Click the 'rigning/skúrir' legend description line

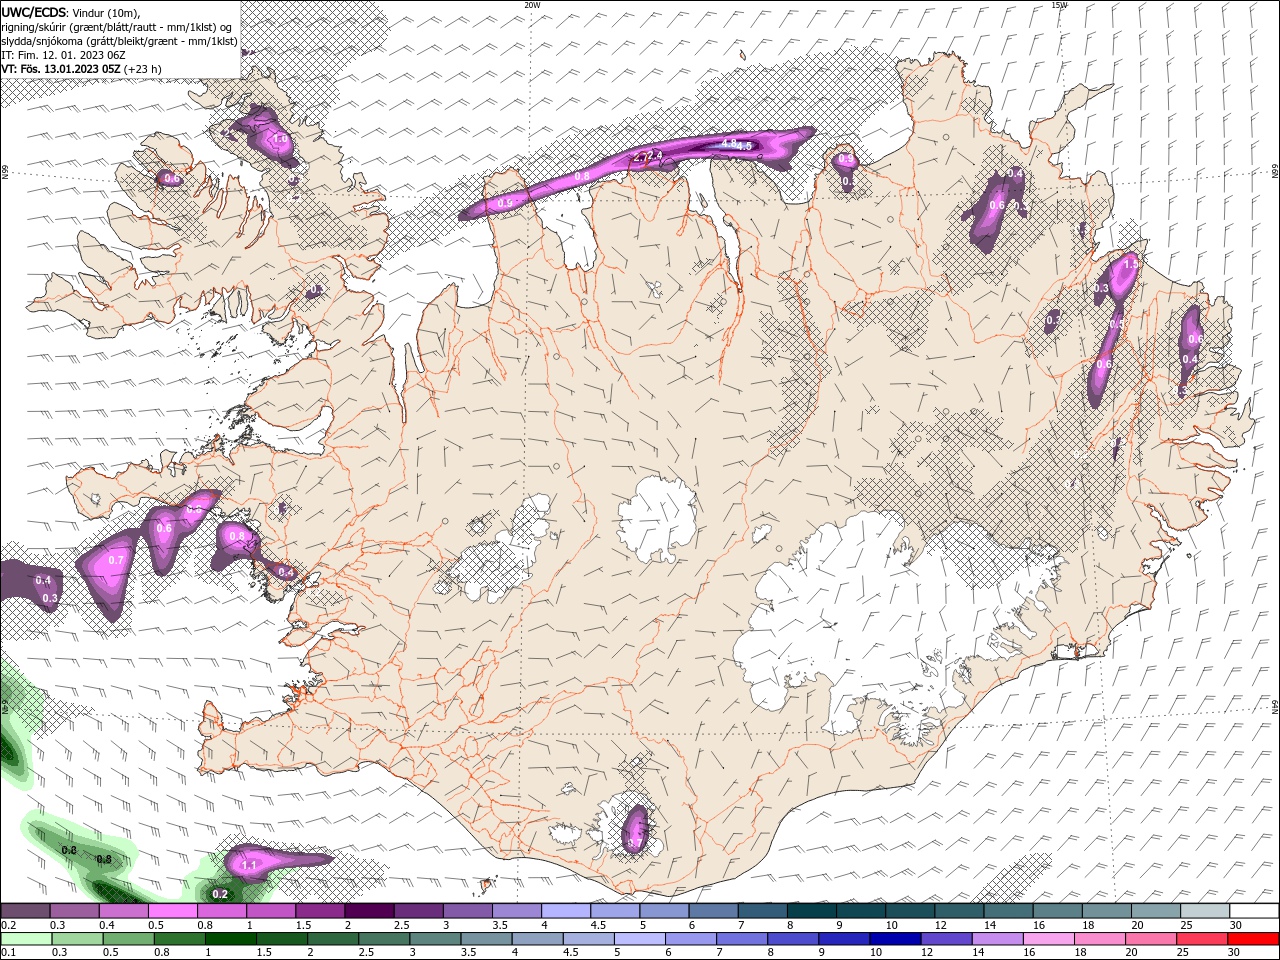118,27
